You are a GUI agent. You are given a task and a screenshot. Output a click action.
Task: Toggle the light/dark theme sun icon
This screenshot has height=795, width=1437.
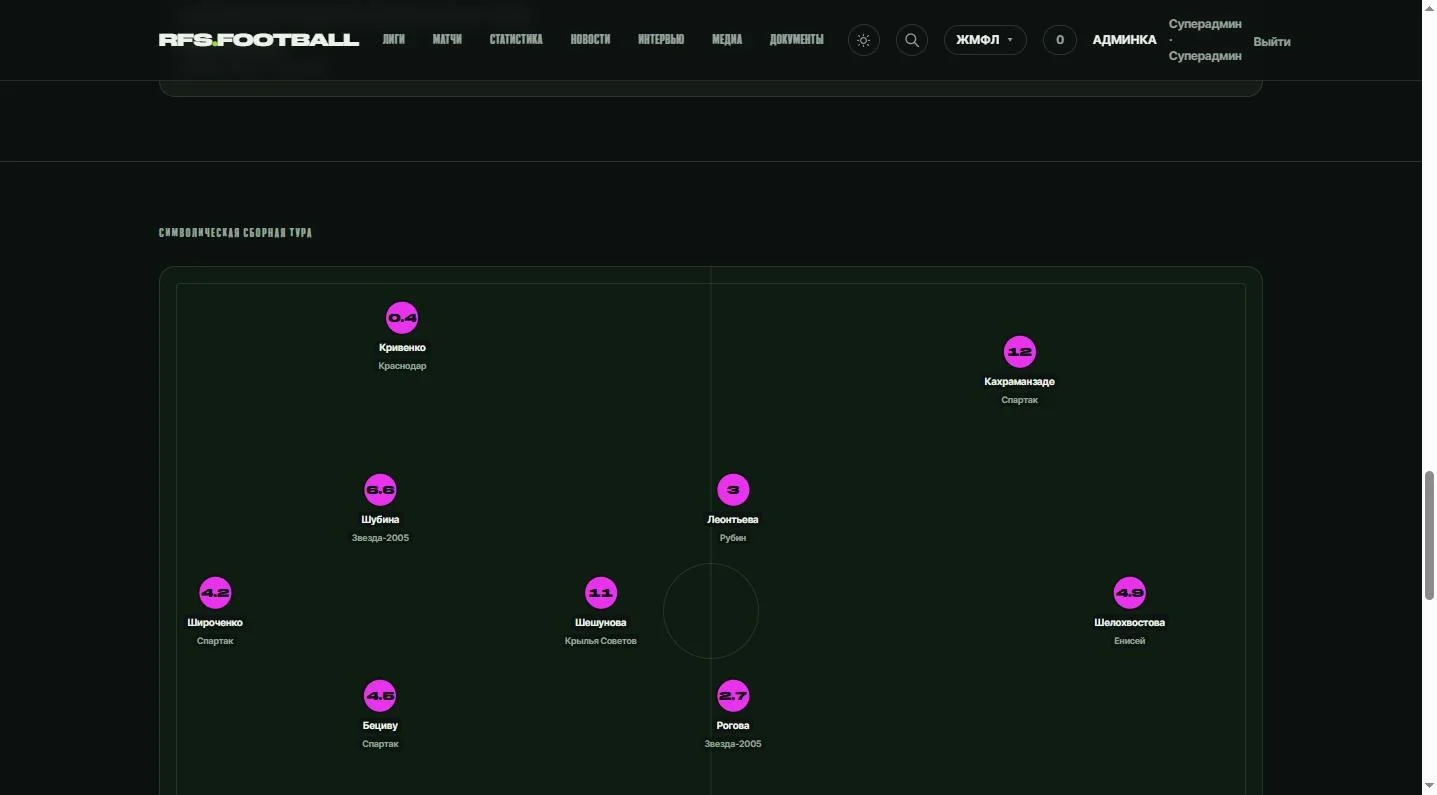[863, 40]
